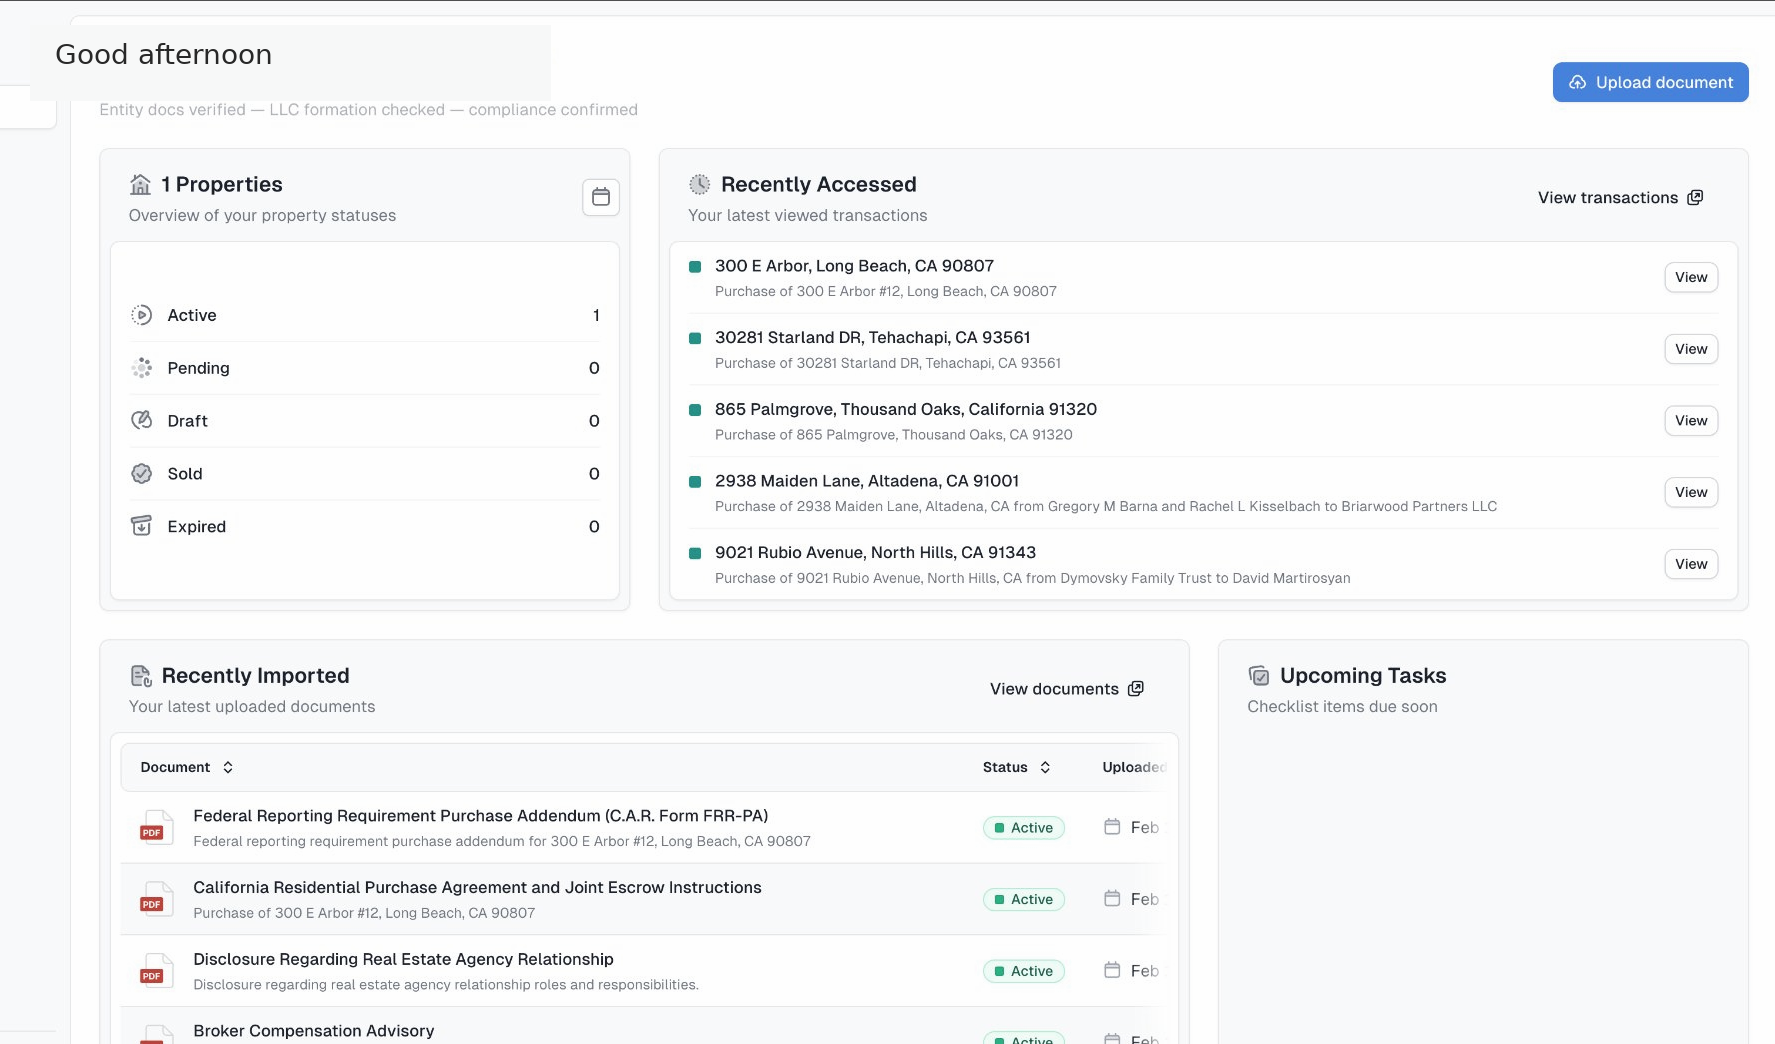Click the Sold badge icon in Properties overview
Image resolution: width=1775 pixels, height=1044 pixels.
click(x=142, y=473)
